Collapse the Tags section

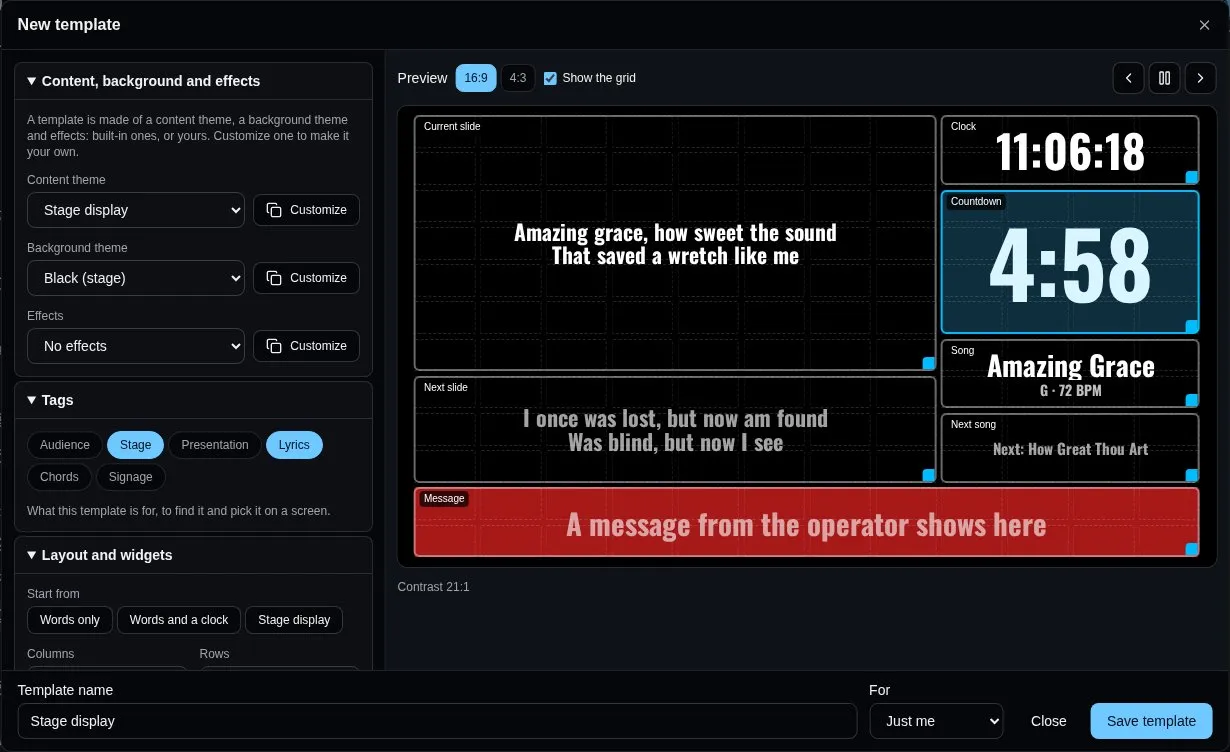(x=193, y=400)
